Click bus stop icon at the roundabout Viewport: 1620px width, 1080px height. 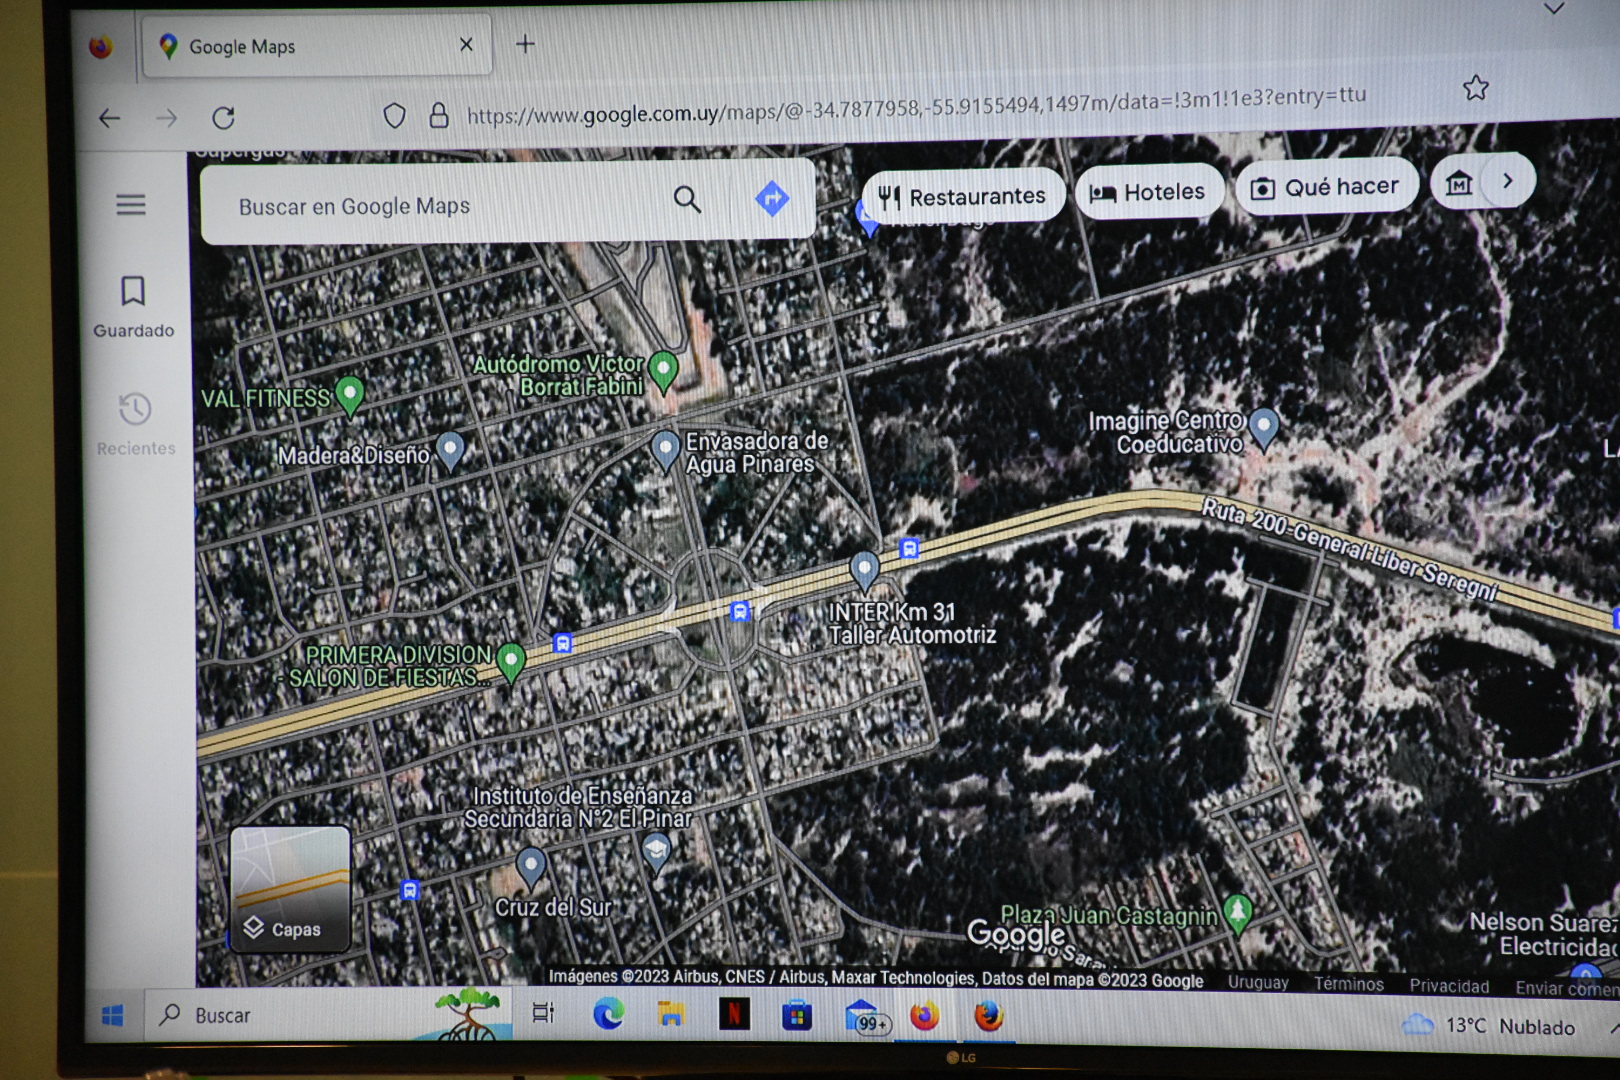(x=740, y=611)
